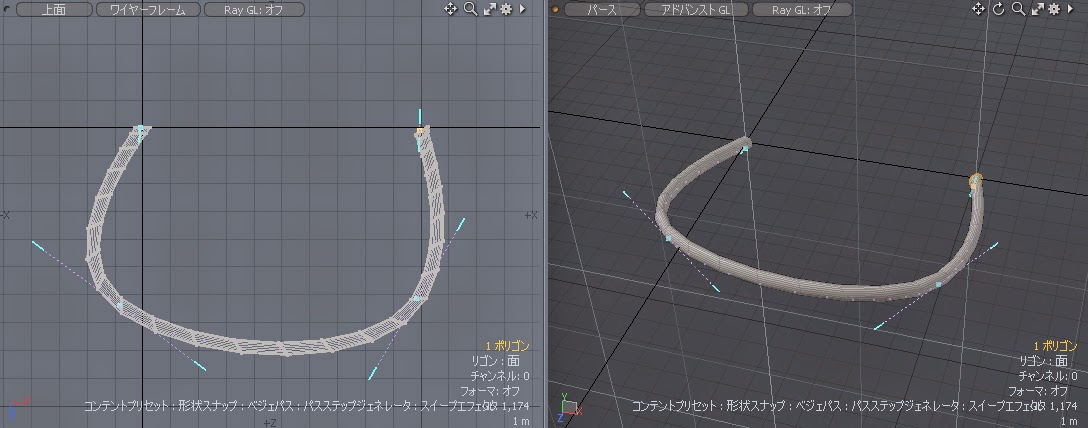This screenshot has width=1088, height=428.
Task: Open the パース view type dropdown
Action: pos(602,10)
